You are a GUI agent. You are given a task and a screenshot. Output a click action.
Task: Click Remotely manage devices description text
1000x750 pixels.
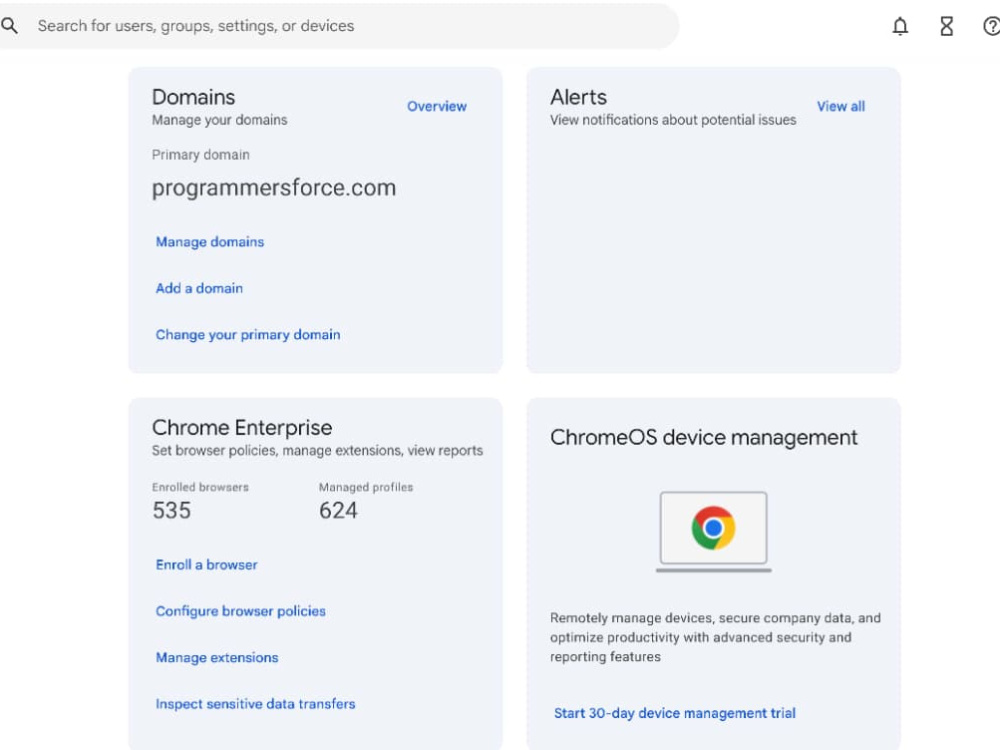tap(715, 637)
